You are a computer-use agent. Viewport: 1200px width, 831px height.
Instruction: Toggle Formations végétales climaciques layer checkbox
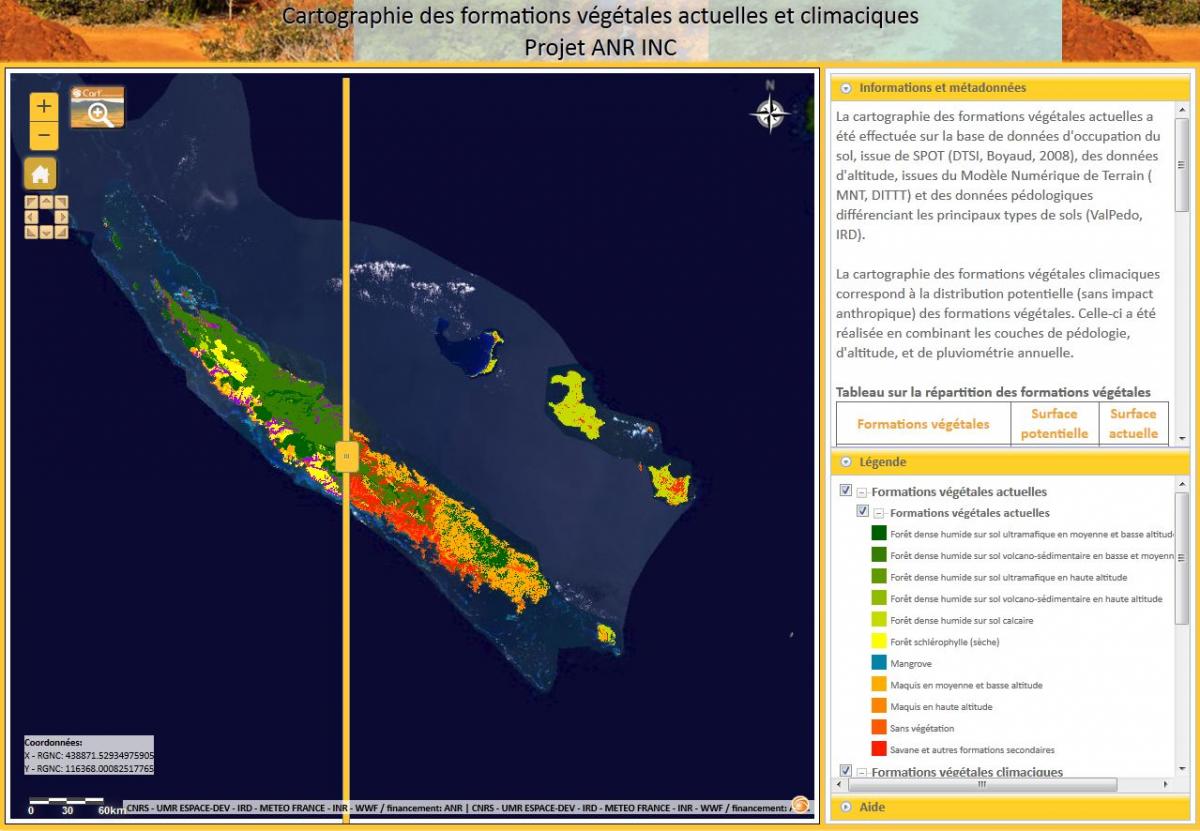click(x=846, y=771)
